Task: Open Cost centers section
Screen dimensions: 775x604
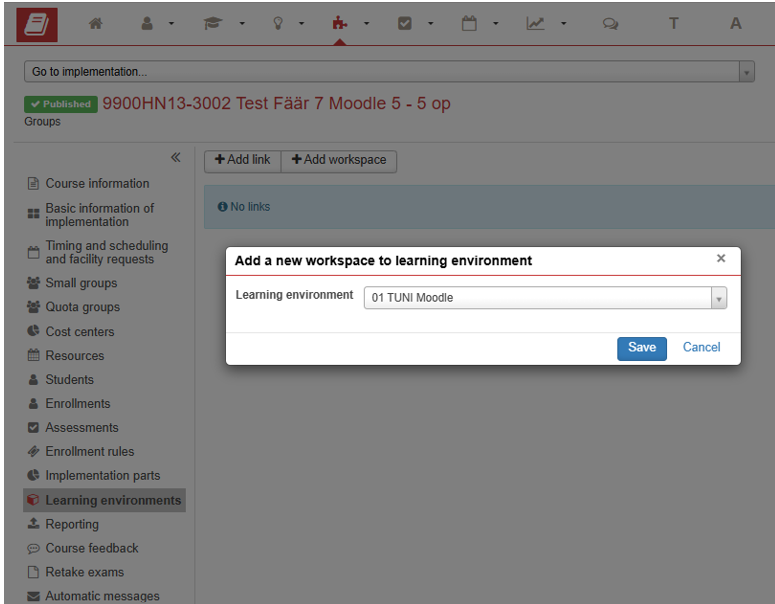Action: [x=80, y=332]
